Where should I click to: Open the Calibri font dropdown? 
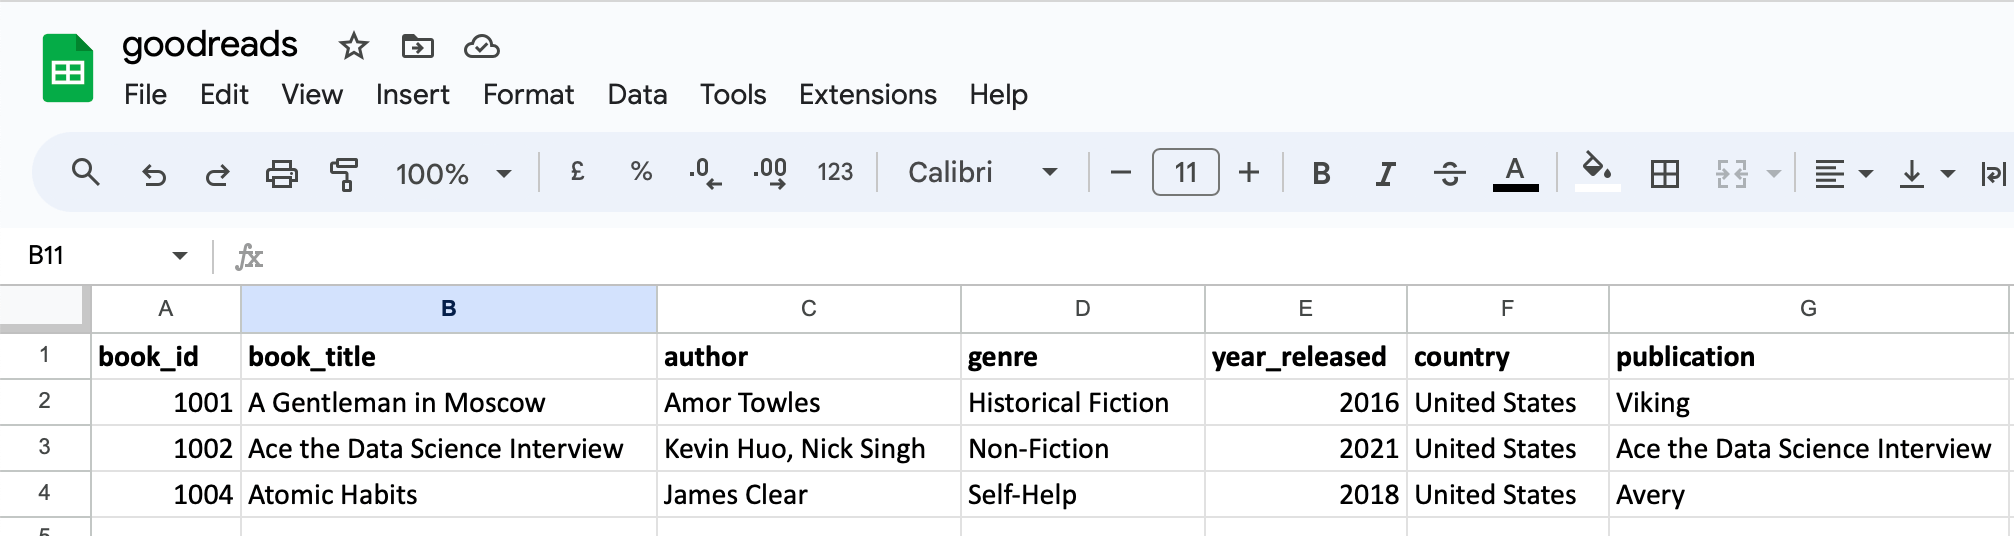(981, 173)
